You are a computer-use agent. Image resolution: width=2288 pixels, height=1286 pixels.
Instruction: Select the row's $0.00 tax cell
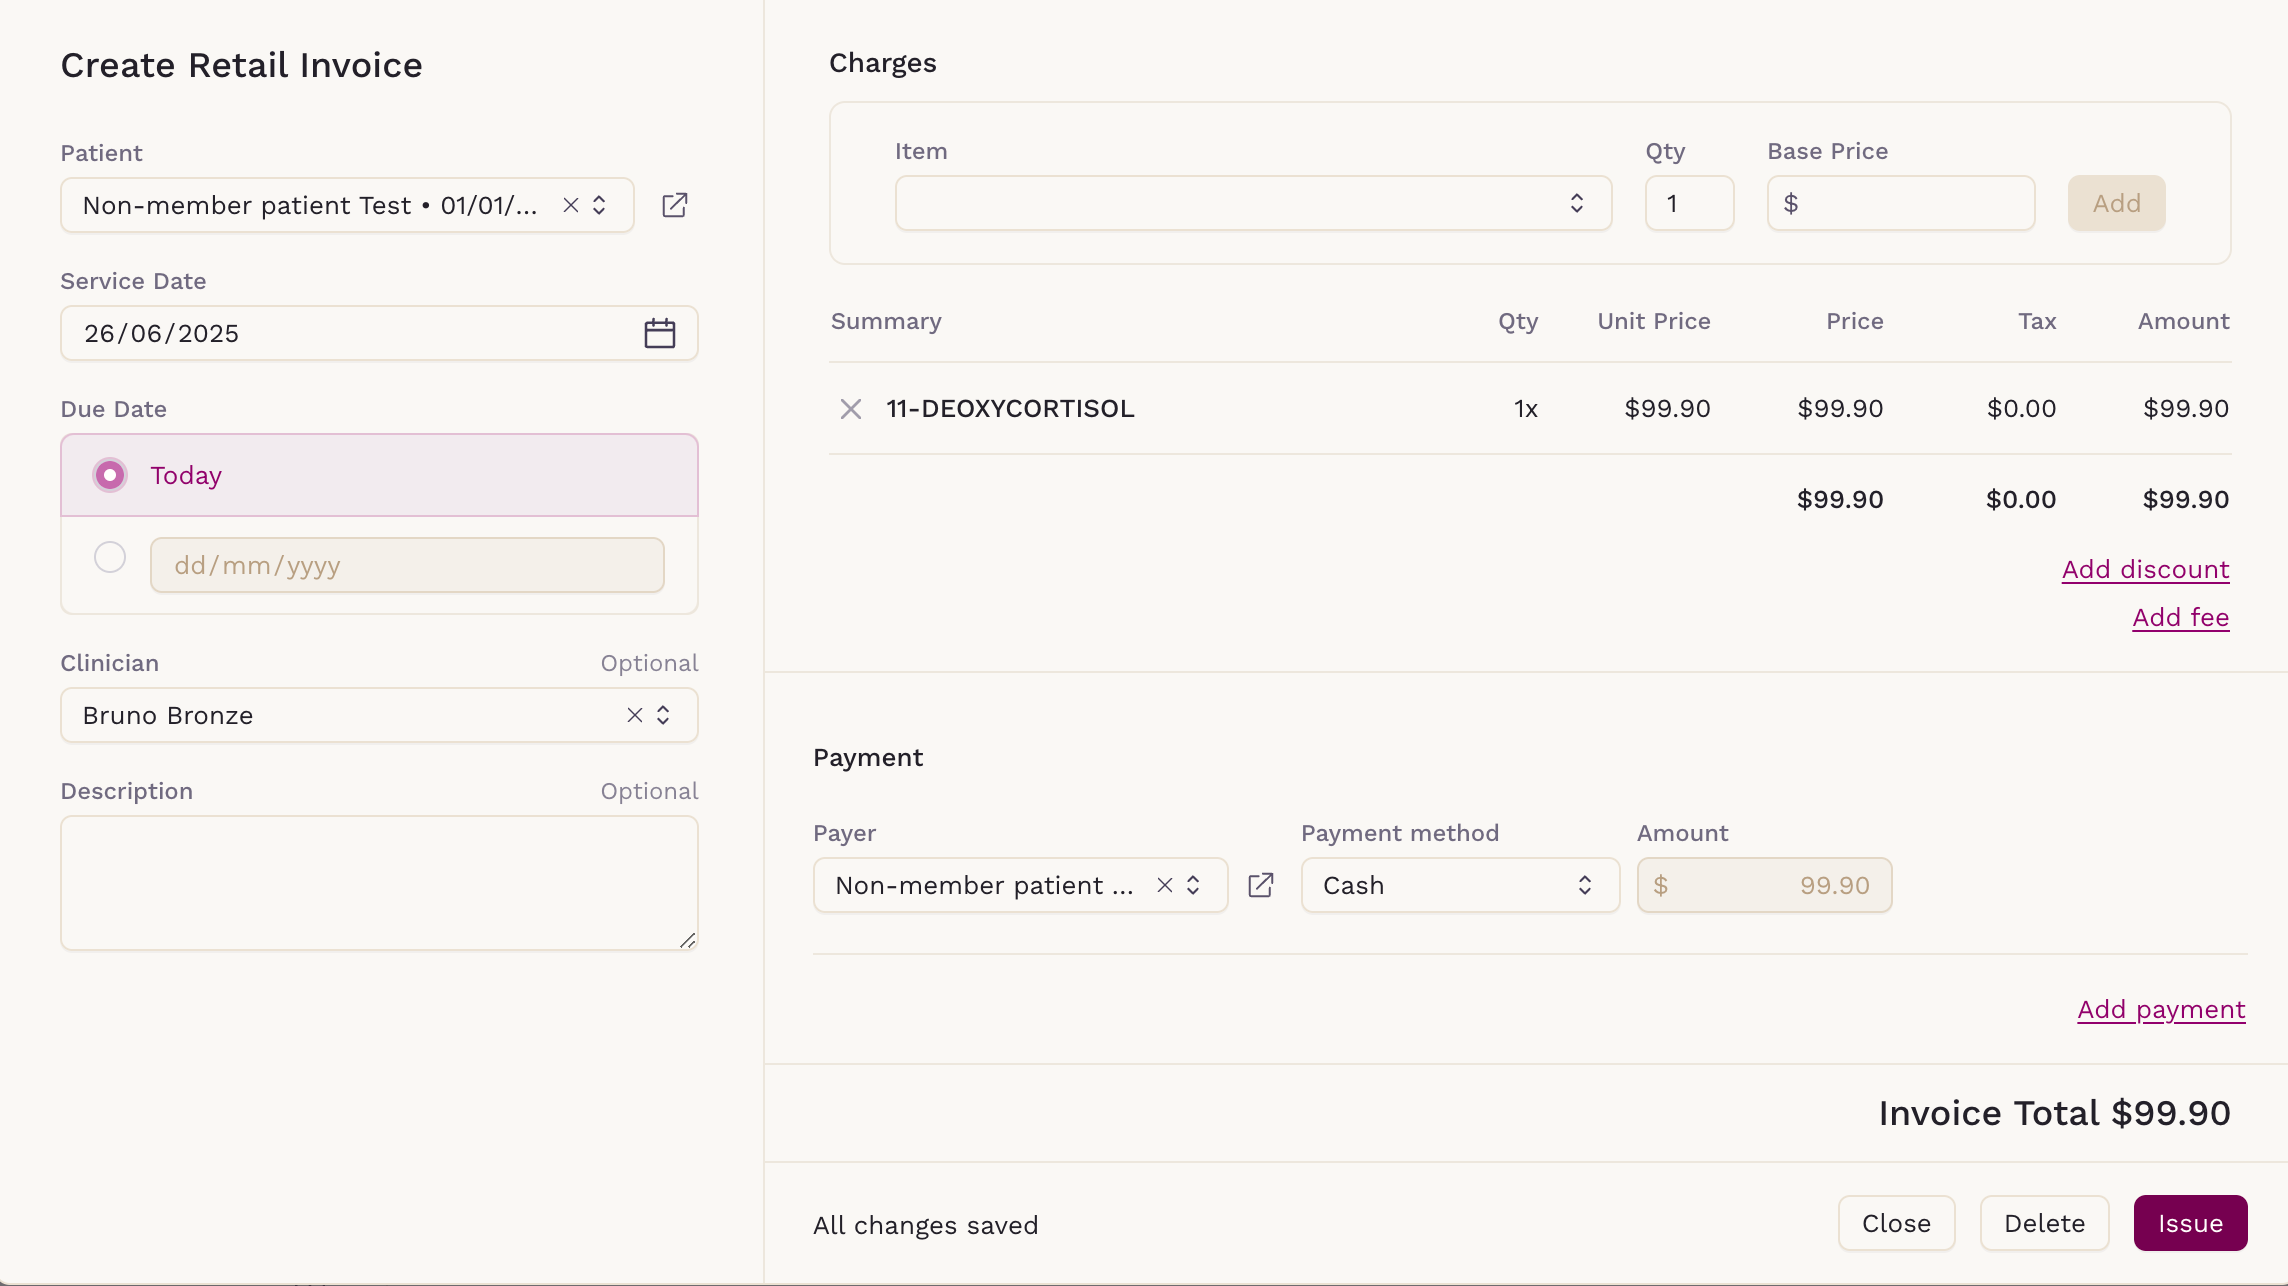2021,408
